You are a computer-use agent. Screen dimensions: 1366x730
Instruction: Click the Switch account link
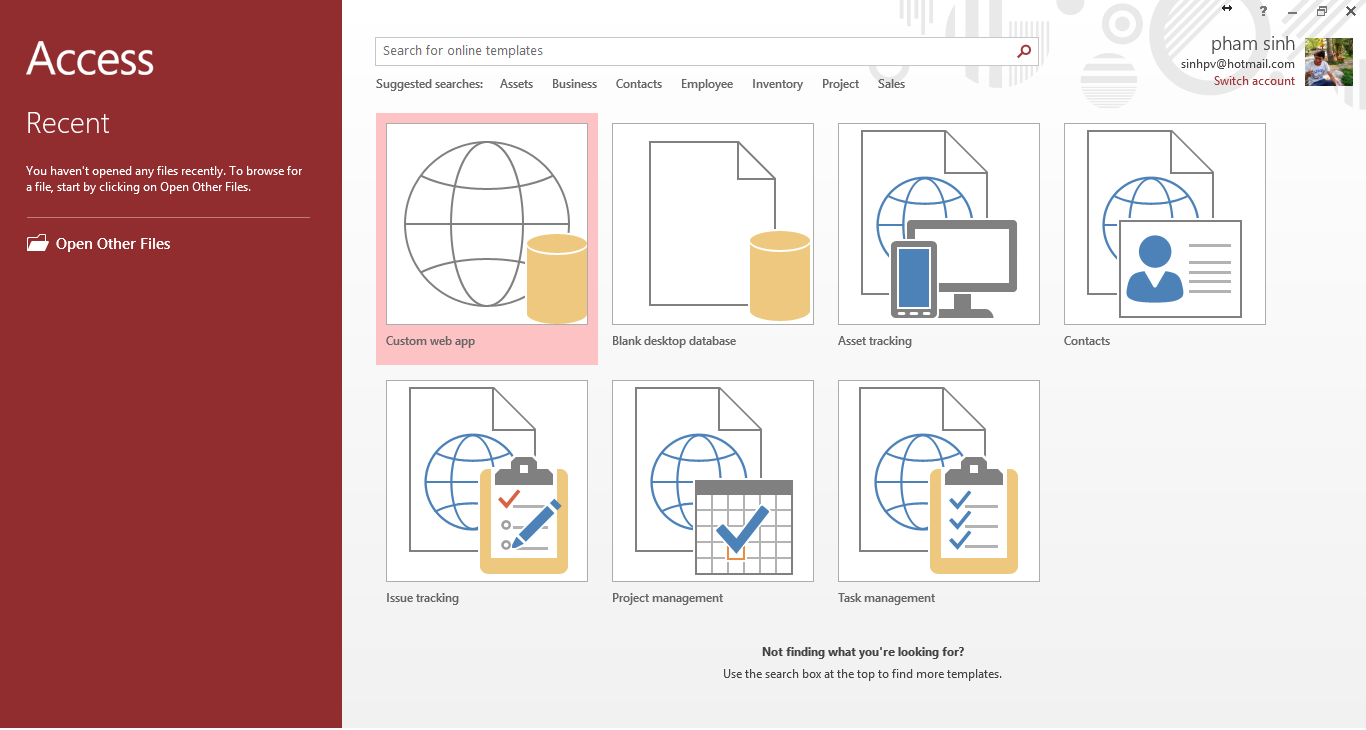[x=1254, y=81]
